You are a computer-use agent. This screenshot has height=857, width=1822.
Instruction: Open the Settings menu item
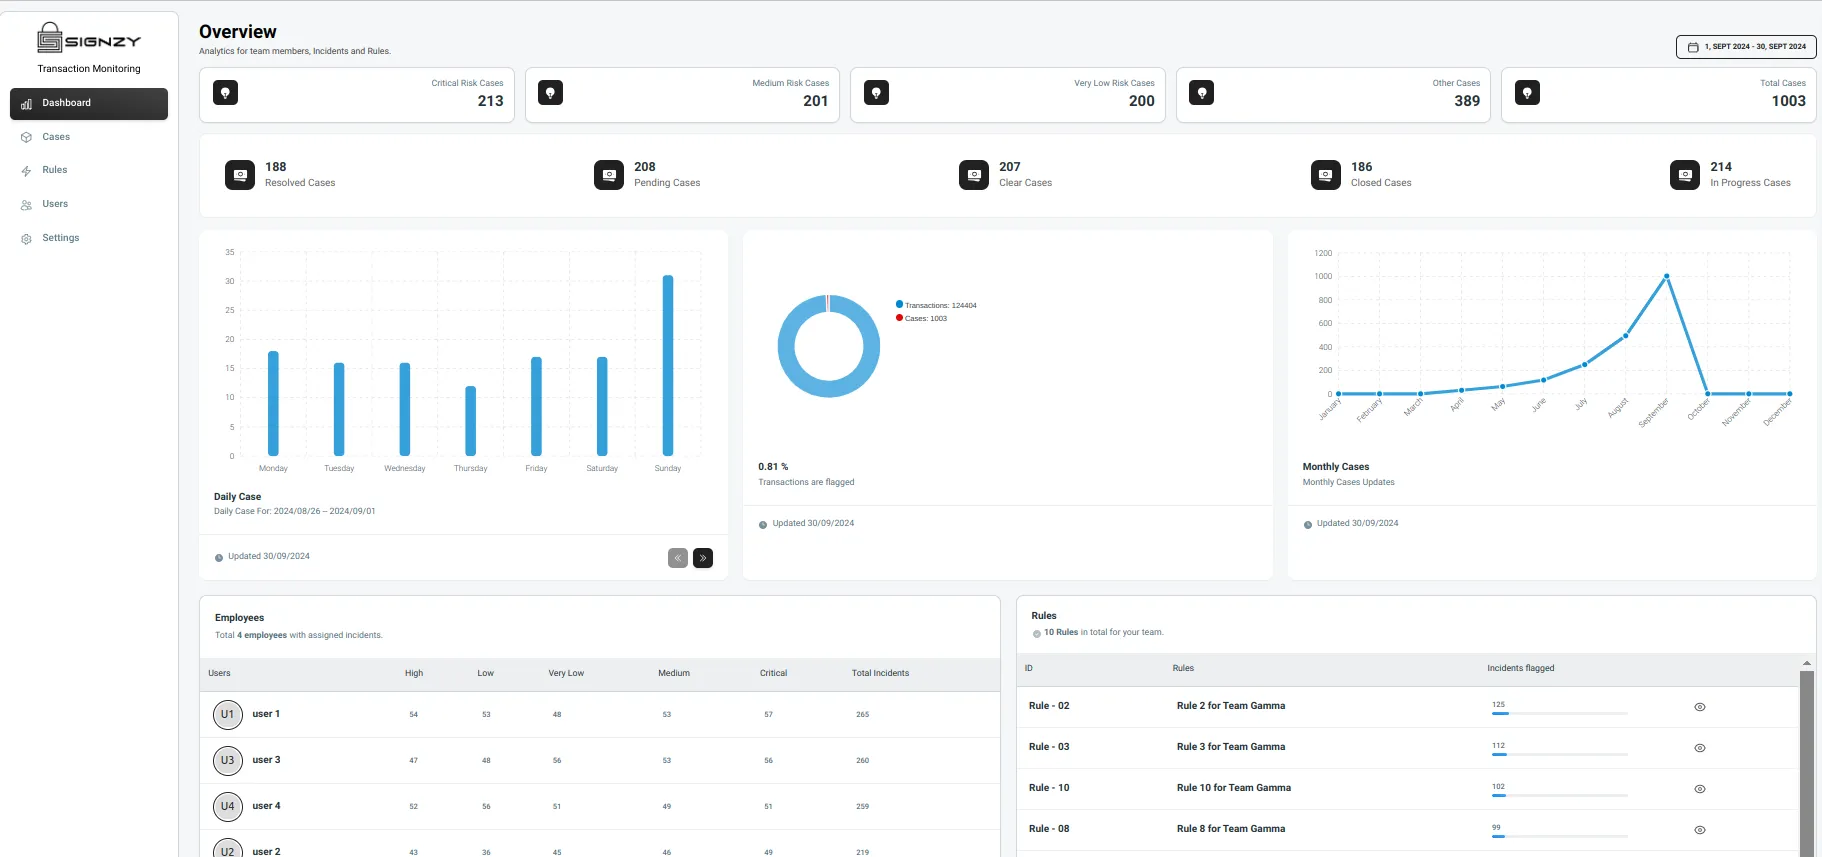(x=89, y=238)
